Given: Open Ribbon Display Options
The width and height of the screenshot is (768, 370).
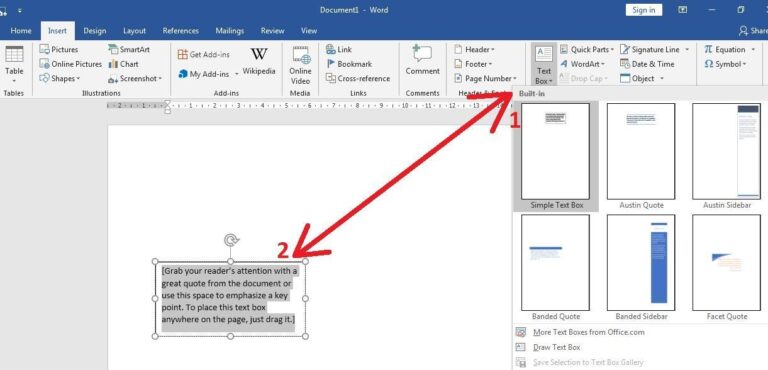Looking at the screenshot, I should [683, 10].
